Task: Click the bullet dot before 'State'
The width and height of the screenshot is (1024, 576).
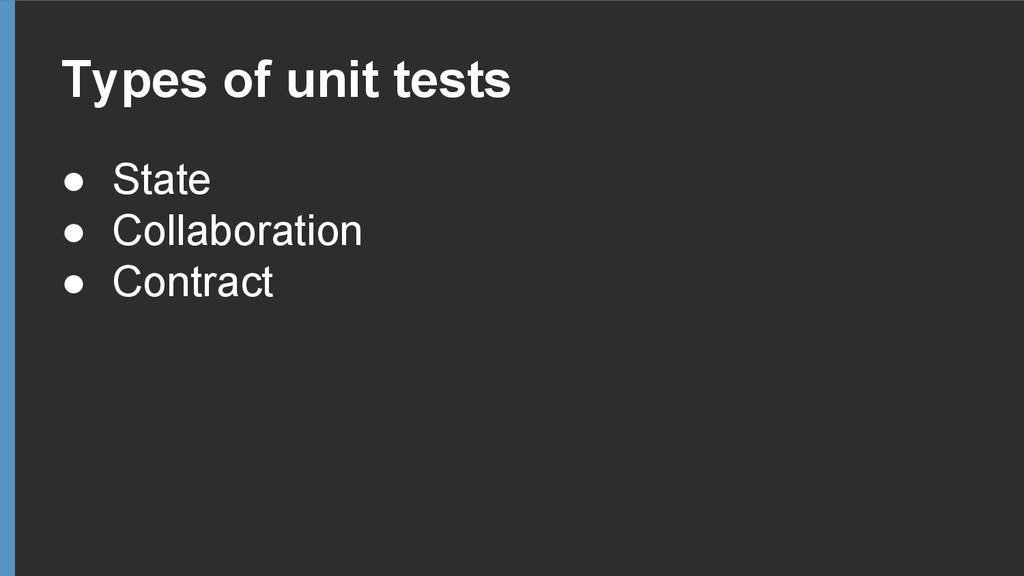Action: coord(74,182)
